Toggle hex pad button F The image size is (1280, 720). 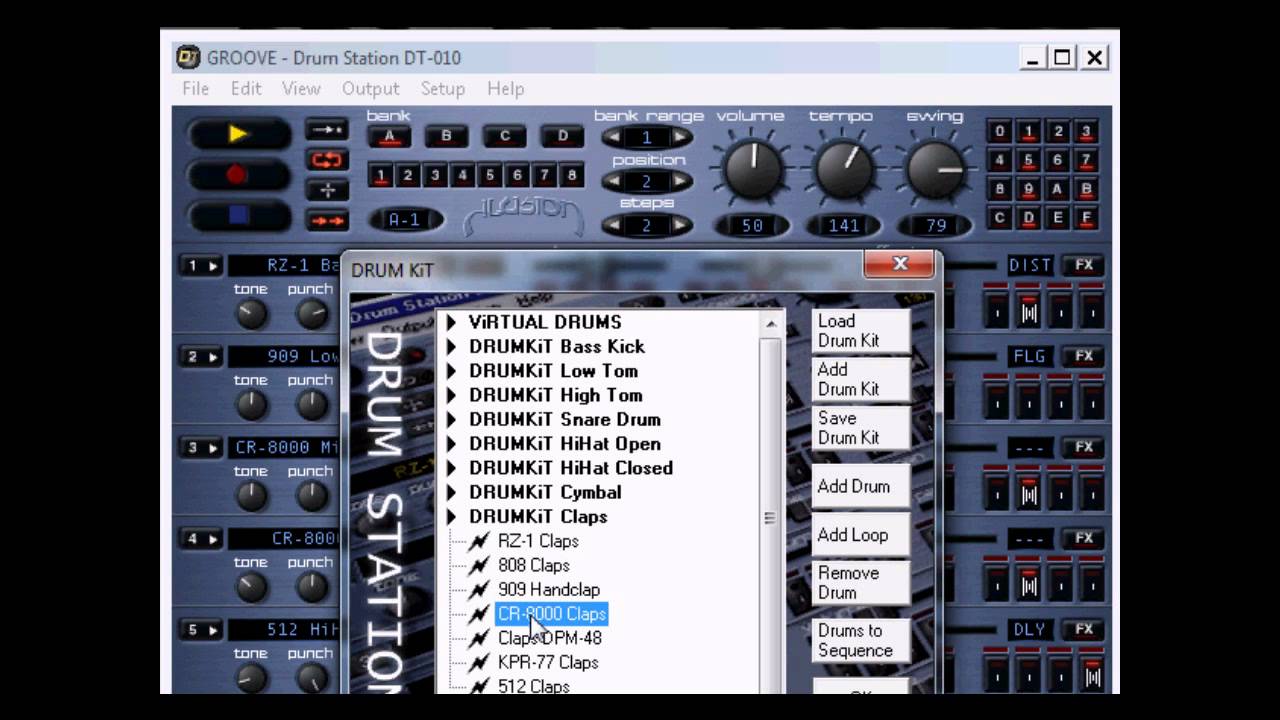[x=1086, y=217]
